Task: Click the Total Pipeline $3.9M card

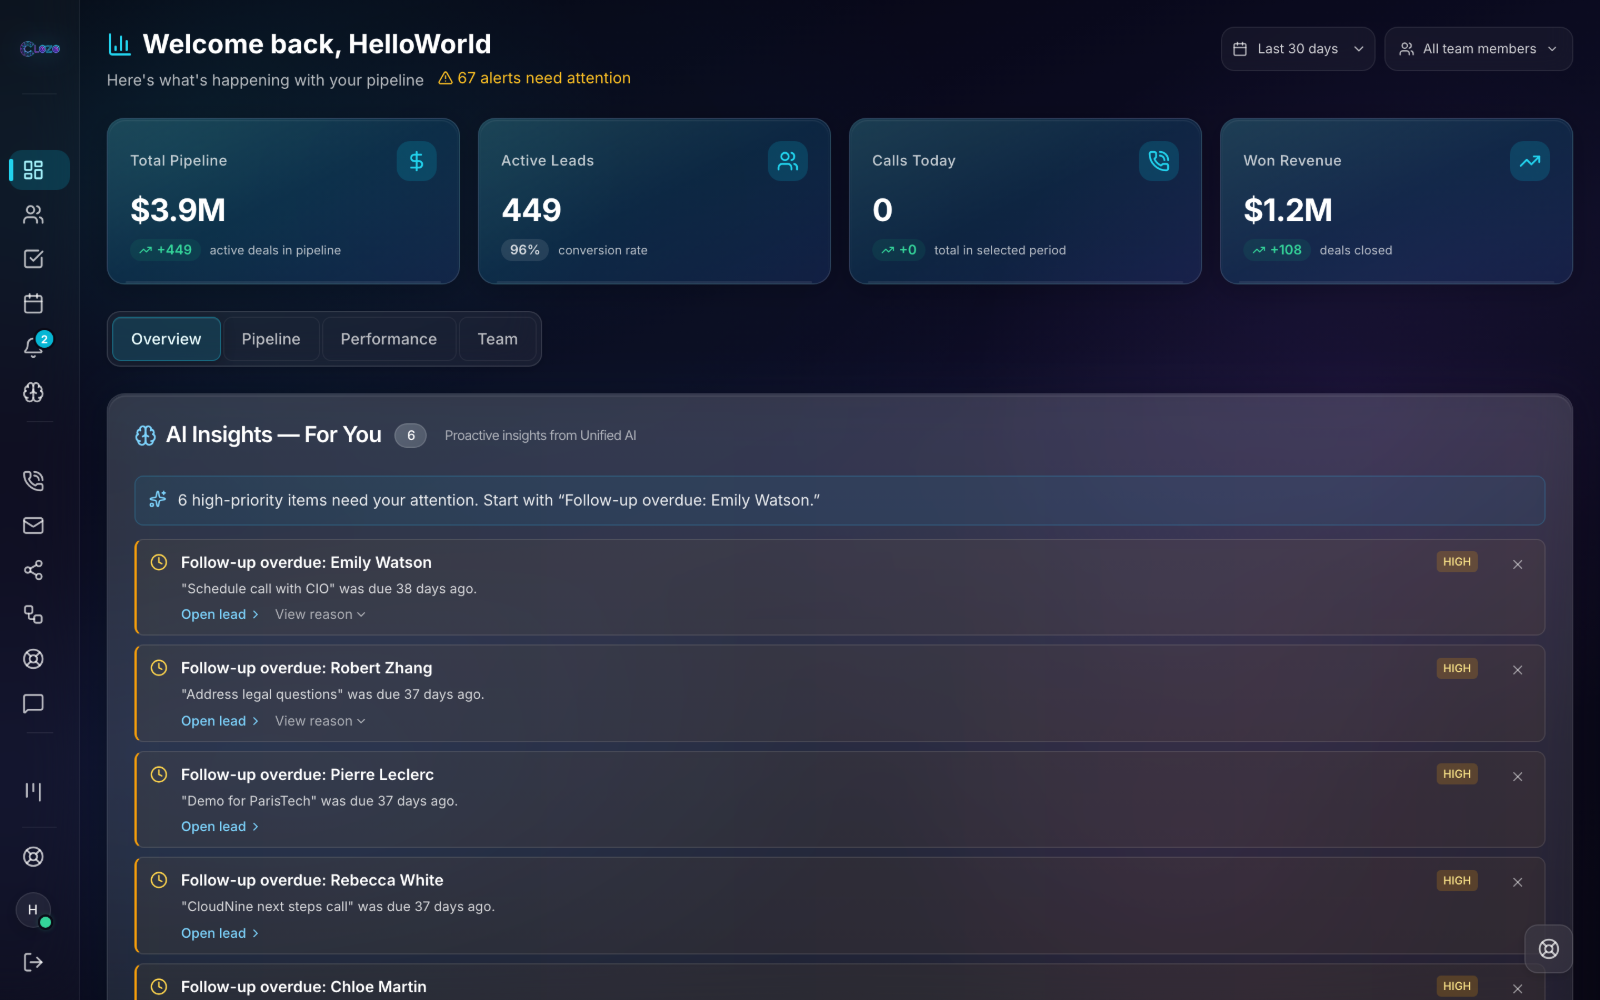Action: pos(283,201)
